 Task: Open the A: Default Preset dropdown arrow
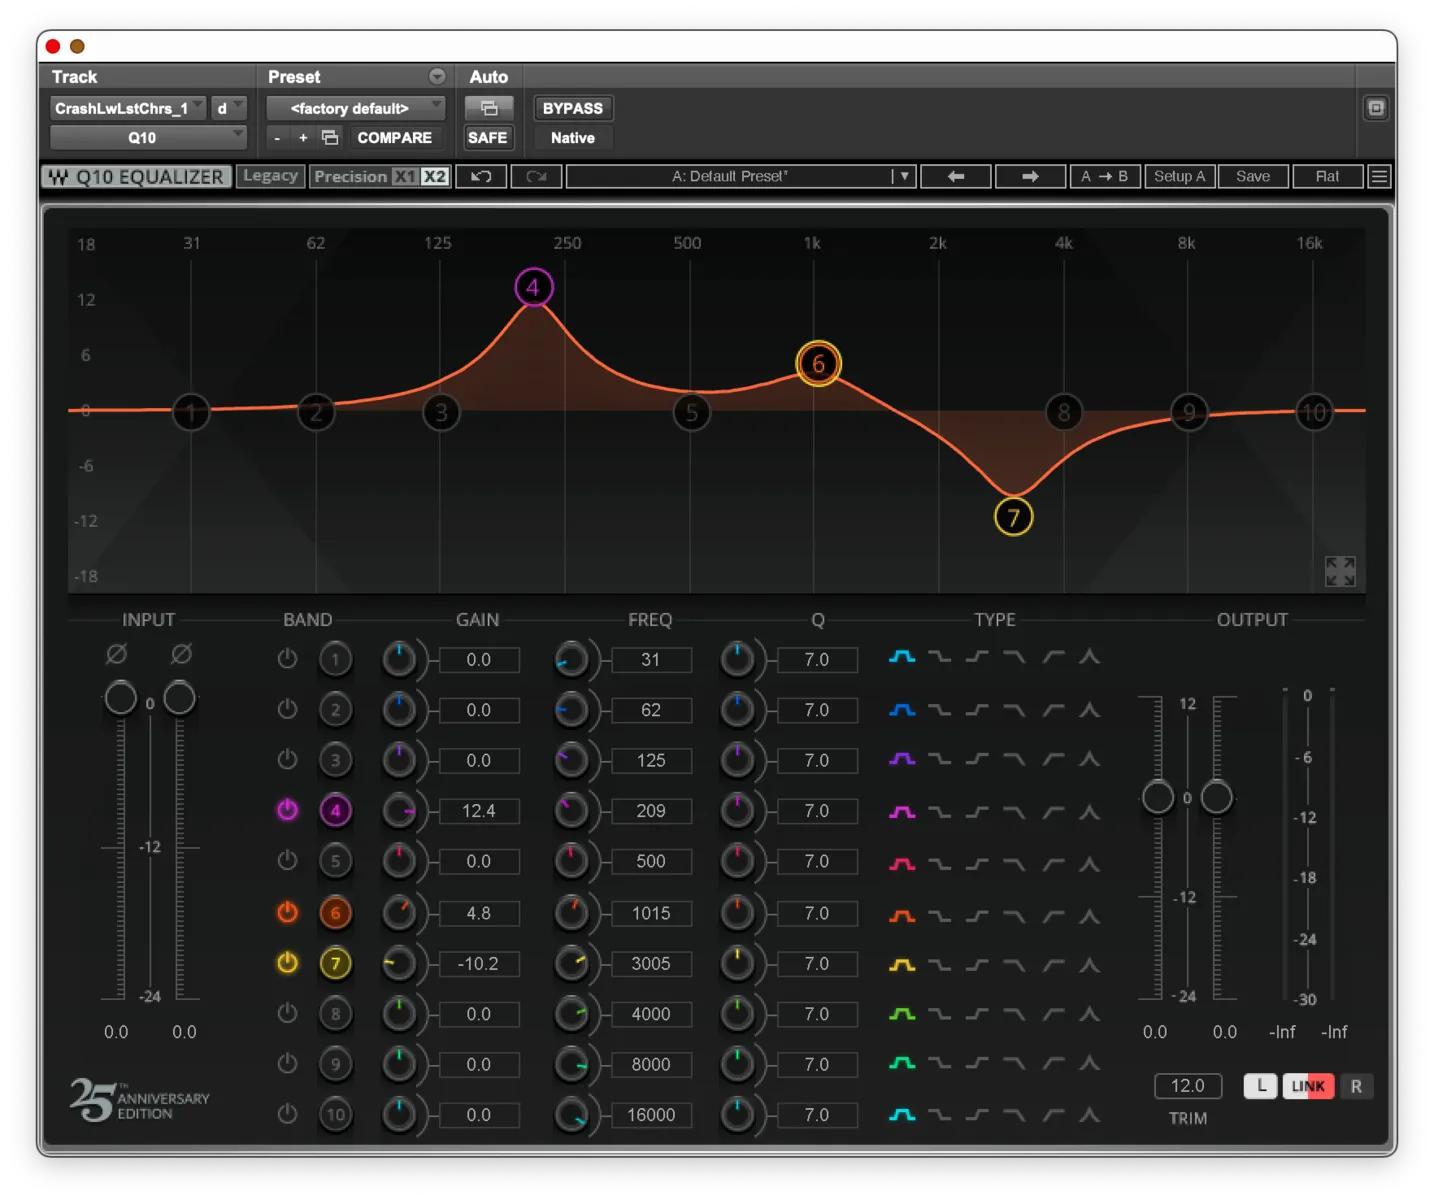click(903, 176)
